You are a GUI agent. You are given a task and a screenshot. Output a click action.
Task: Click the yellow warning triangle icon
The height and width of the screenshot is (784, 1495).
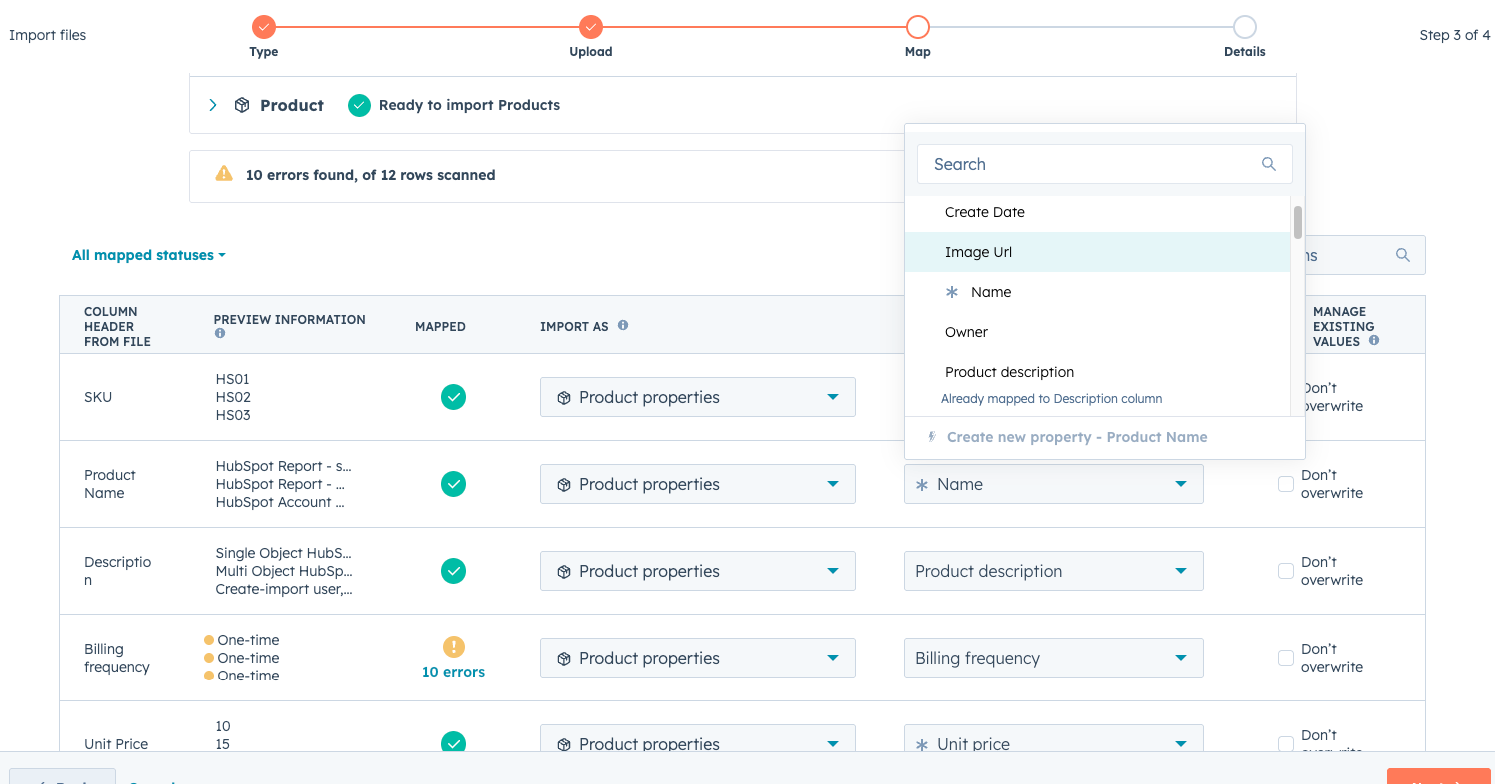[224, 174]
